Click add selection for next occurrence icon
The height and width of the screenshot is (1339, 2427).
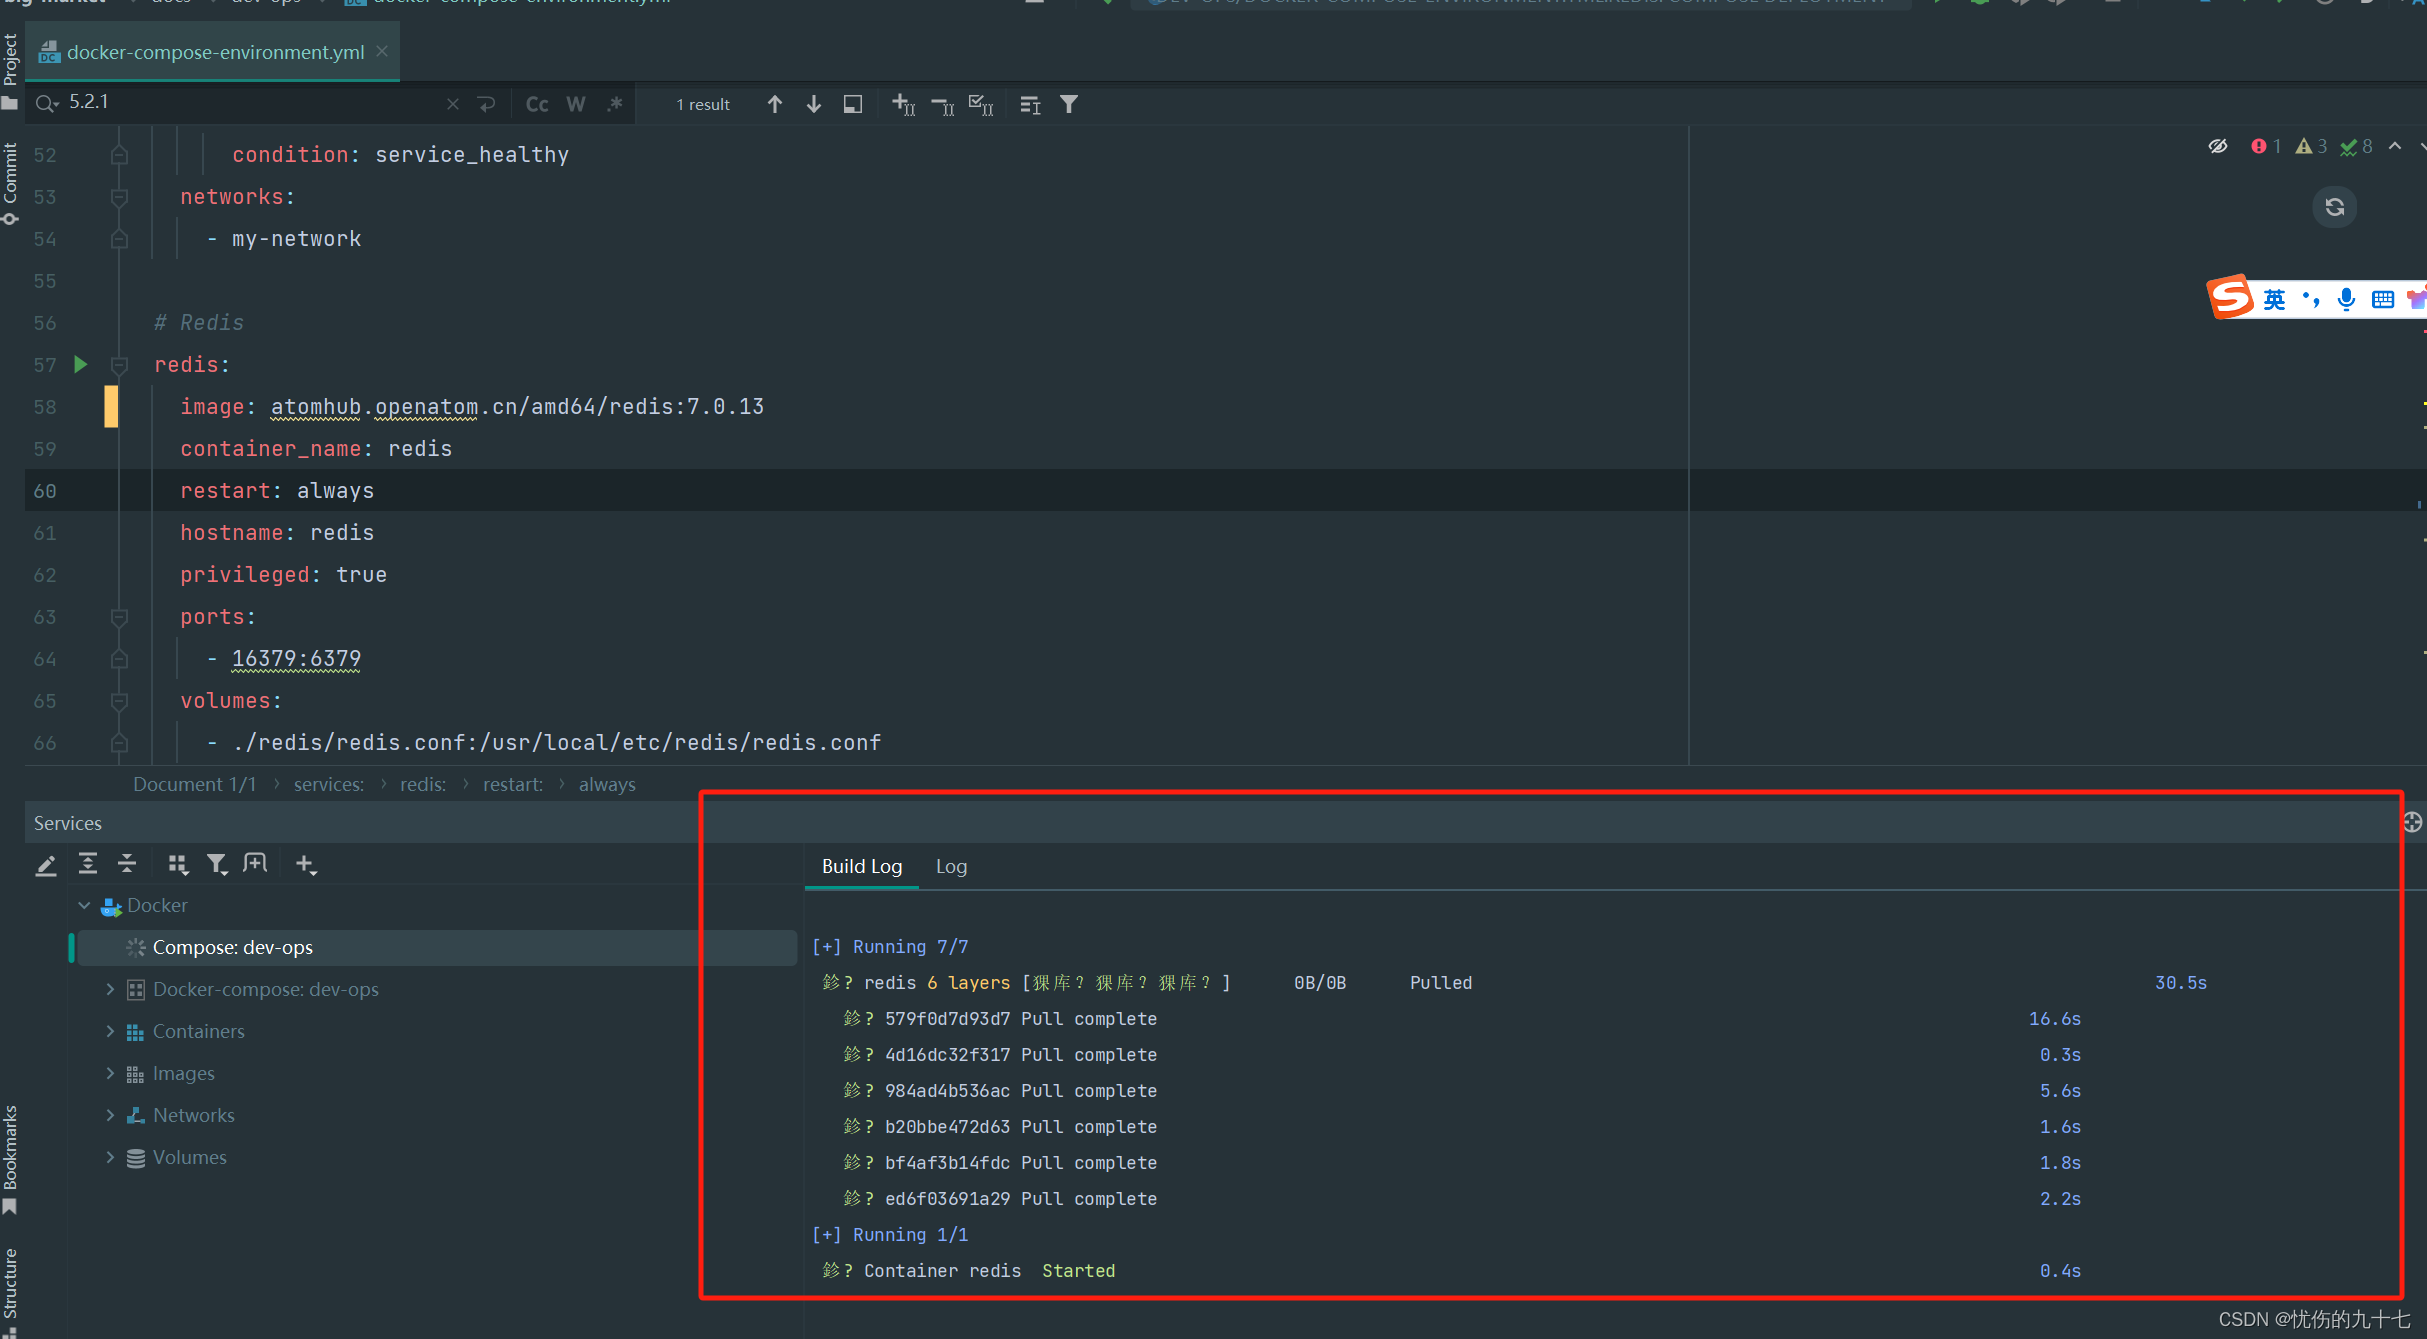coord(902,104)
